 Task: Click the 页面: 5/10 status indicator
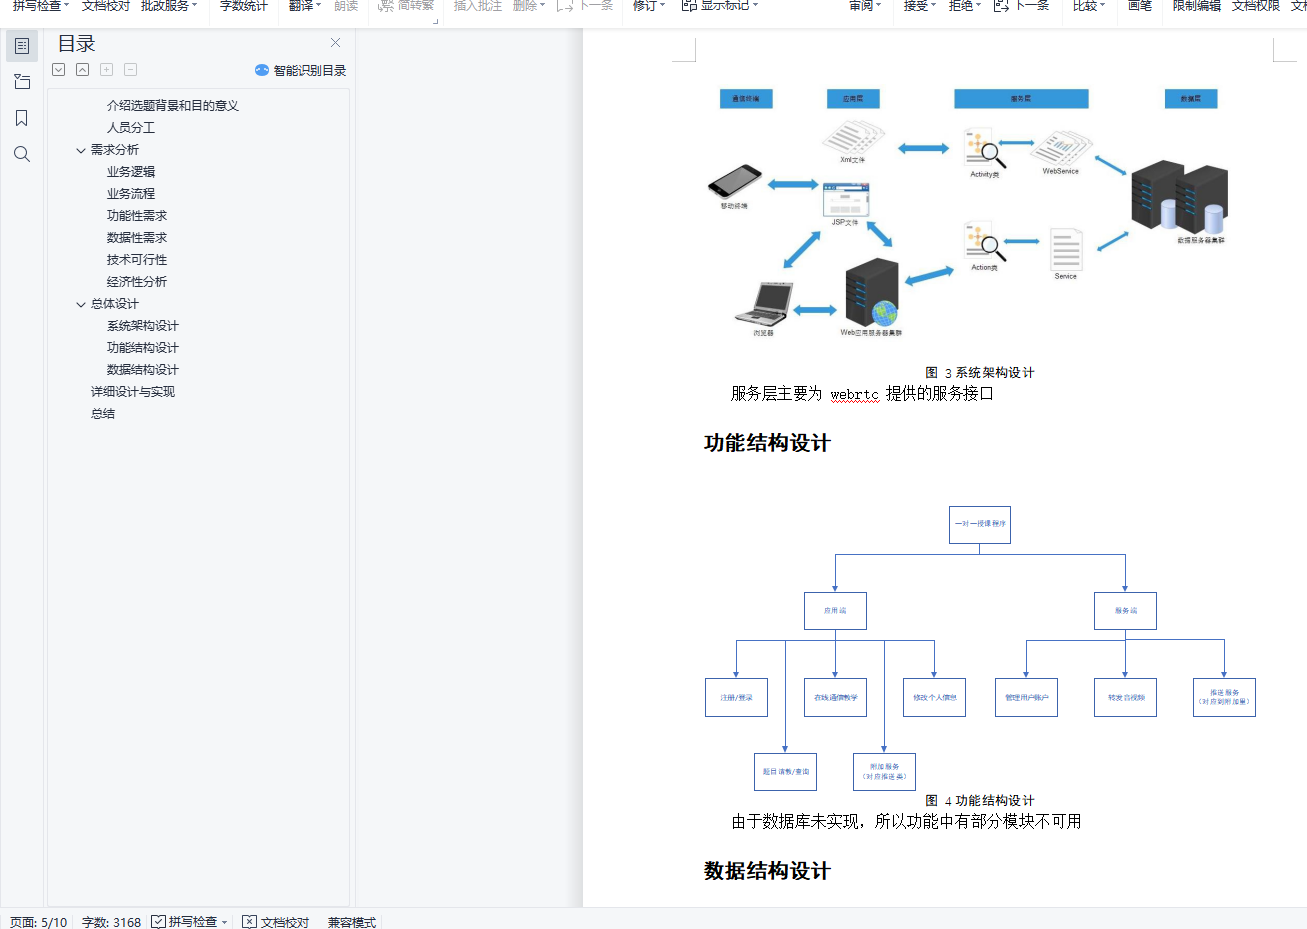pyautogui.click(x=38, y=922)
